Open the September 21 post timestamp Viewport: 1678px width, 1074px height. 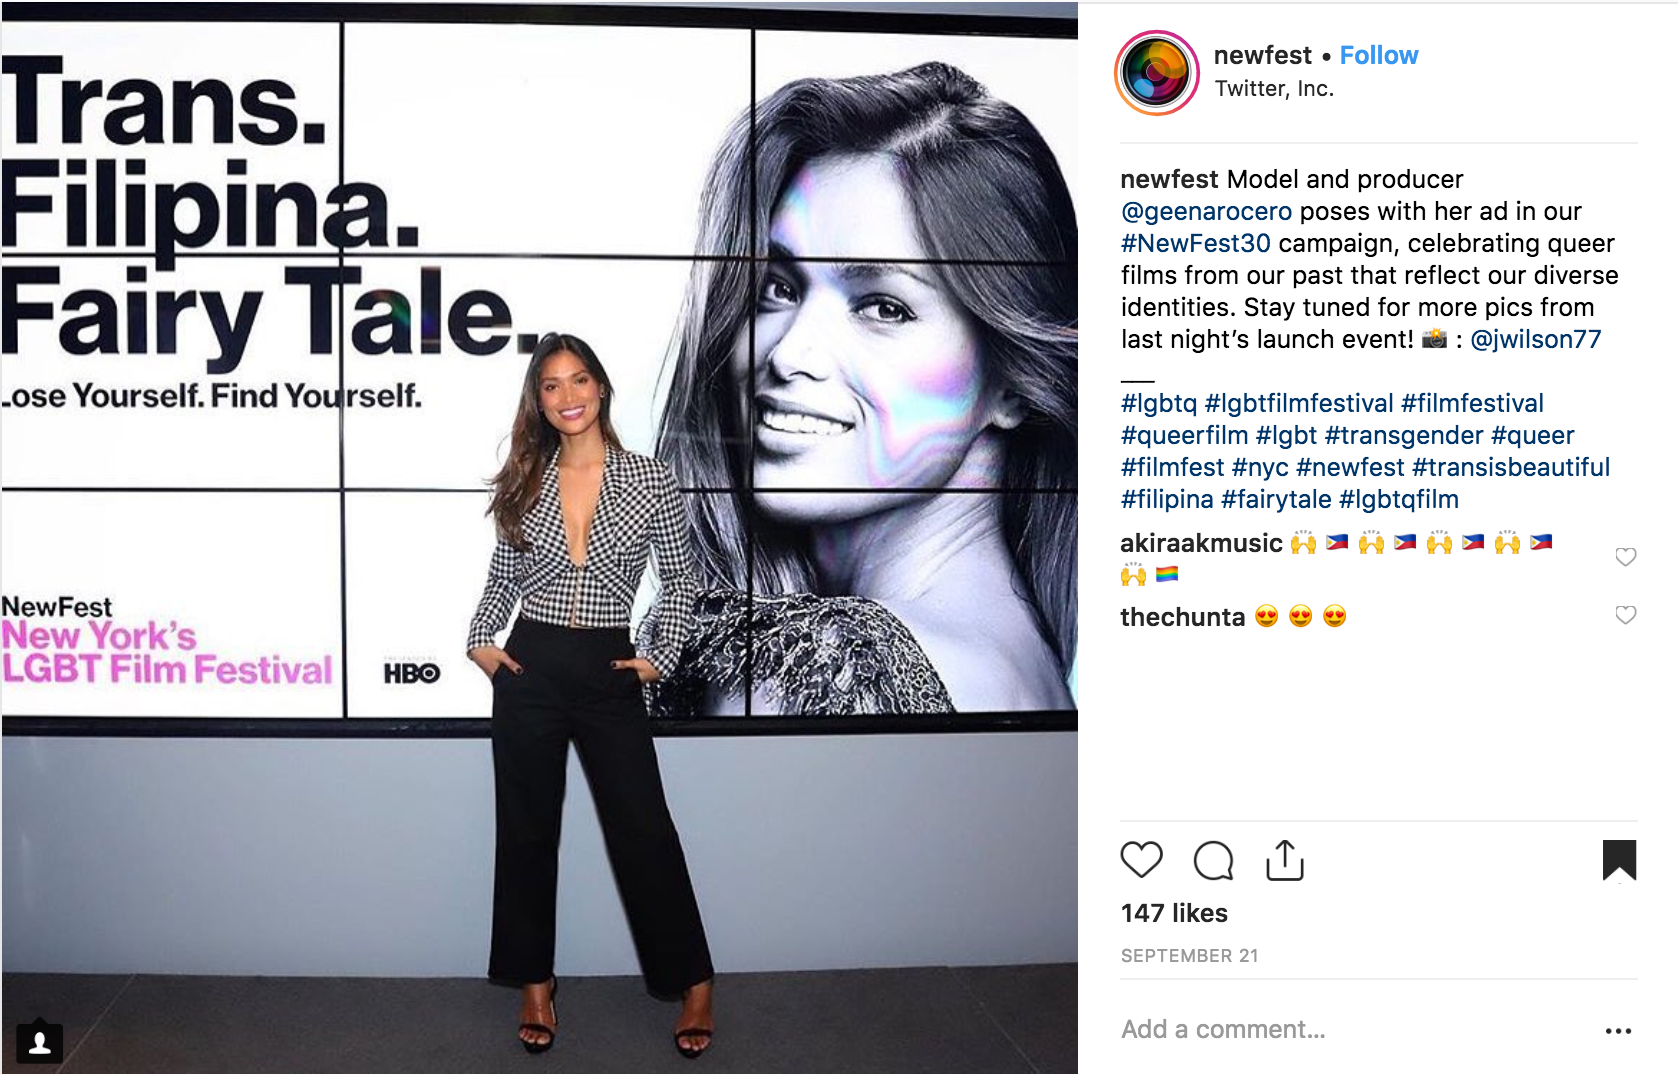[1189, 955]
